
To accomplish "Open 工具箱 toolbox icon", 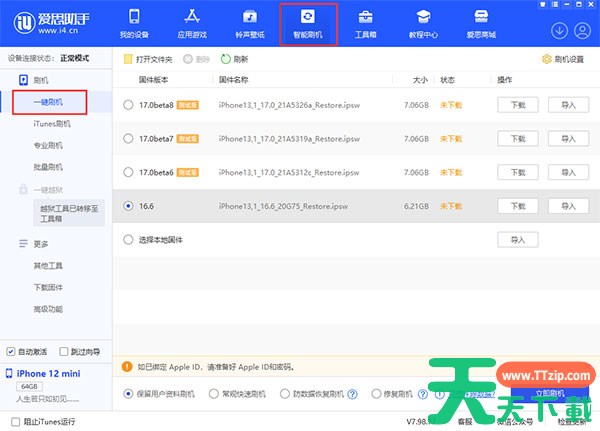I will [366, 22].
